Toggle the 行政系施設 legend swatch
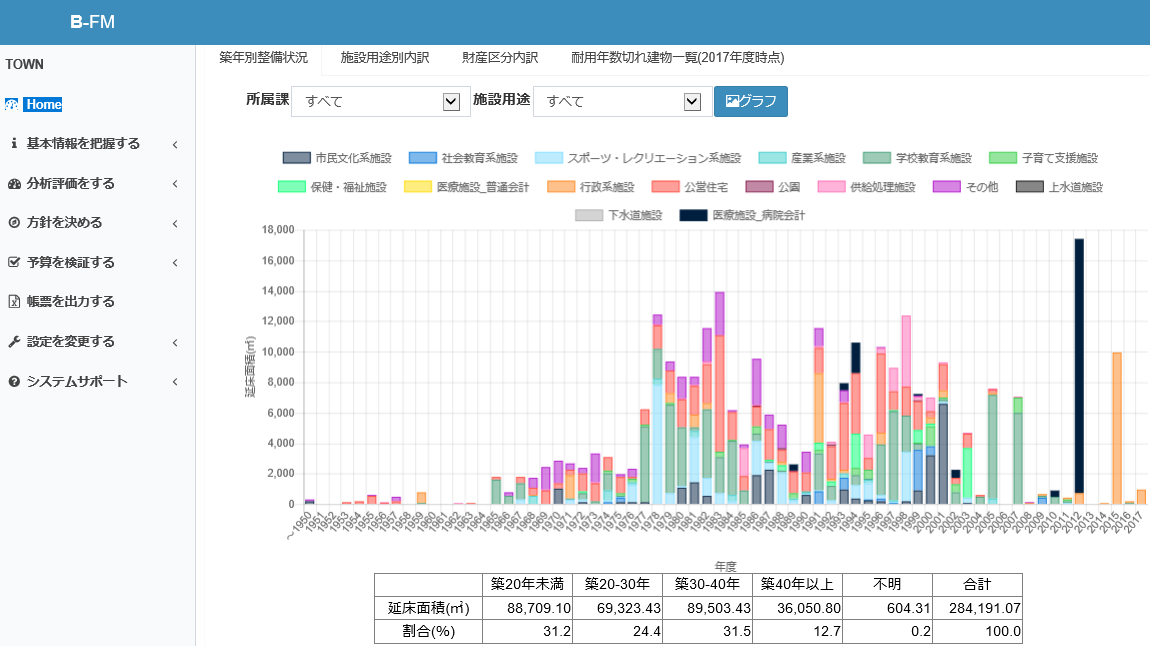The height and width of the screenshot is (646, 1150). coord(561,187)
